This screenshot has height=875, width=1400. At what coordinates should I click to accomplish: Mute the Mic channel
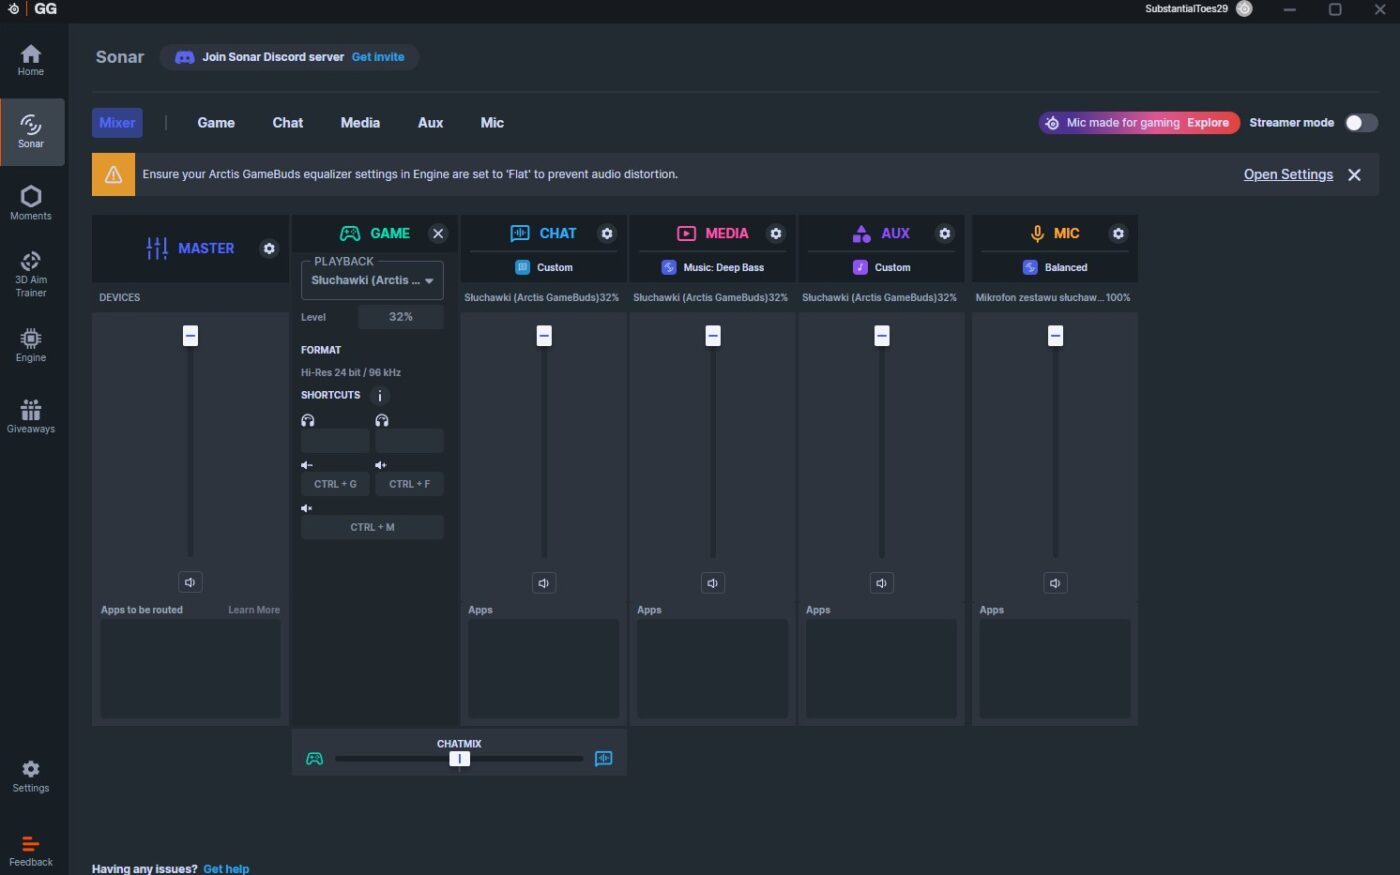pyautogui.click(x=1055, y=583)
